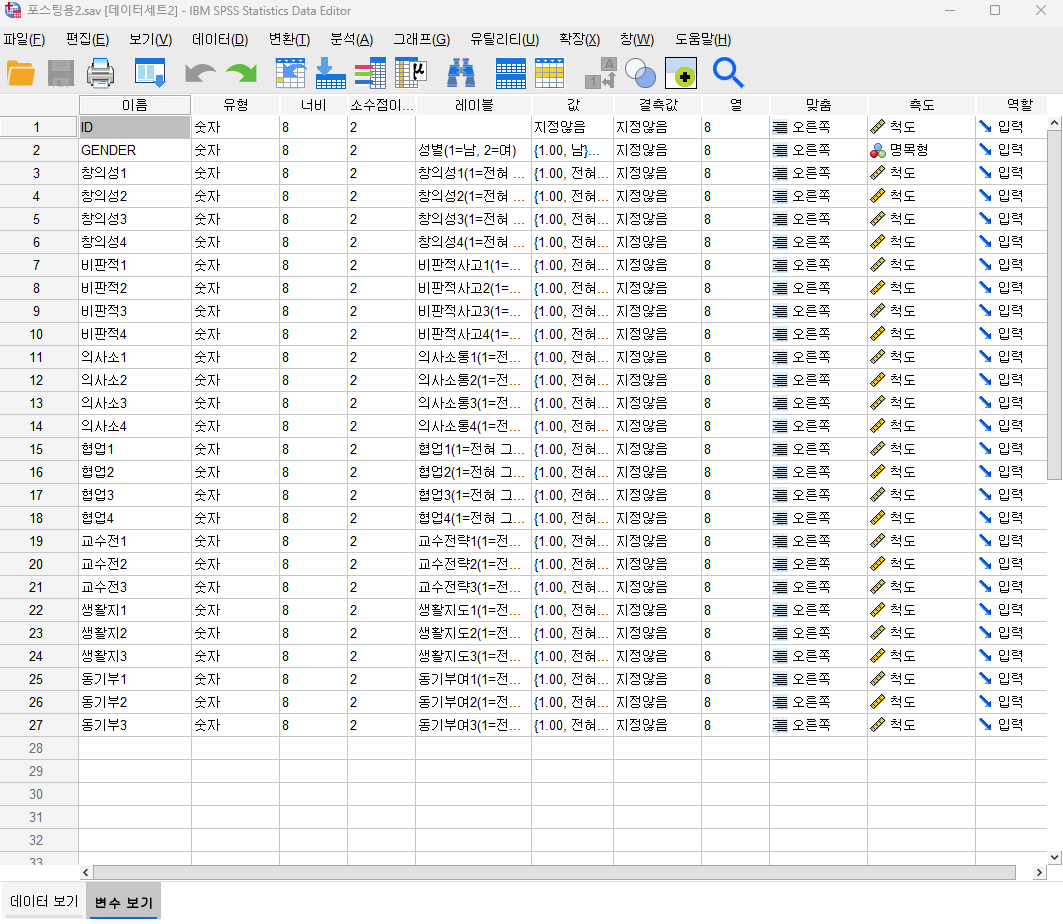The height and width of the screenshot is (924, 1063).
Task: Open the 데이터(D) menu
Action: pyautogui.click(x=220, y=39)
